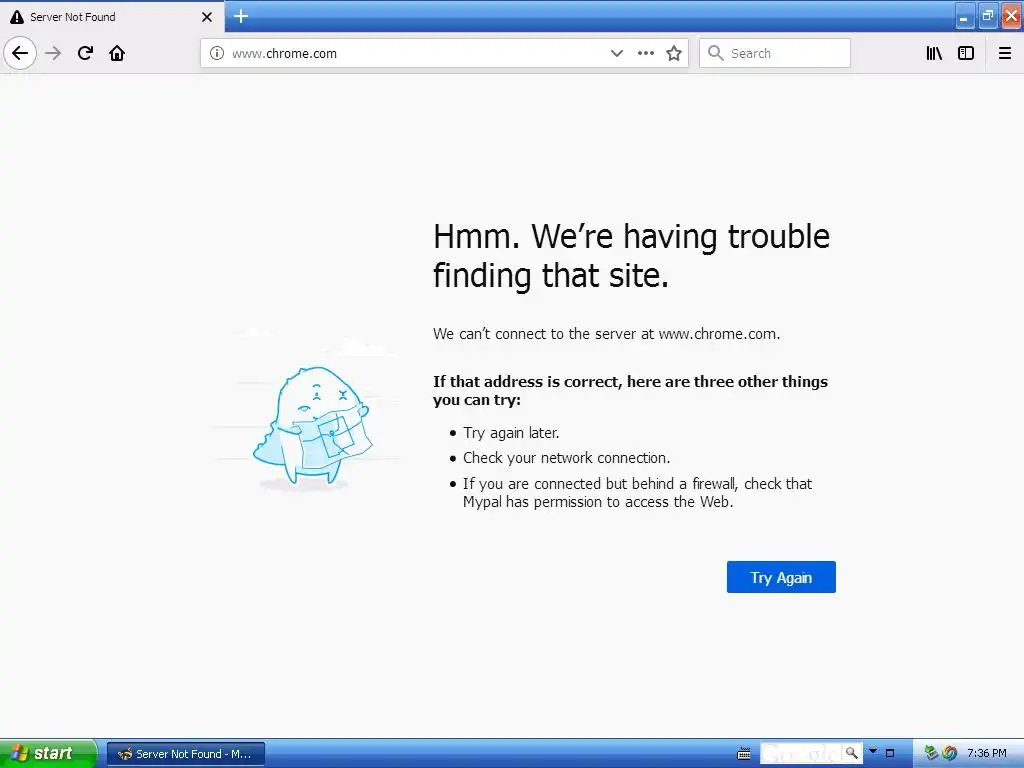1024x768 pixels.
Task: Restore down the browser window
Action: point(988,16)
